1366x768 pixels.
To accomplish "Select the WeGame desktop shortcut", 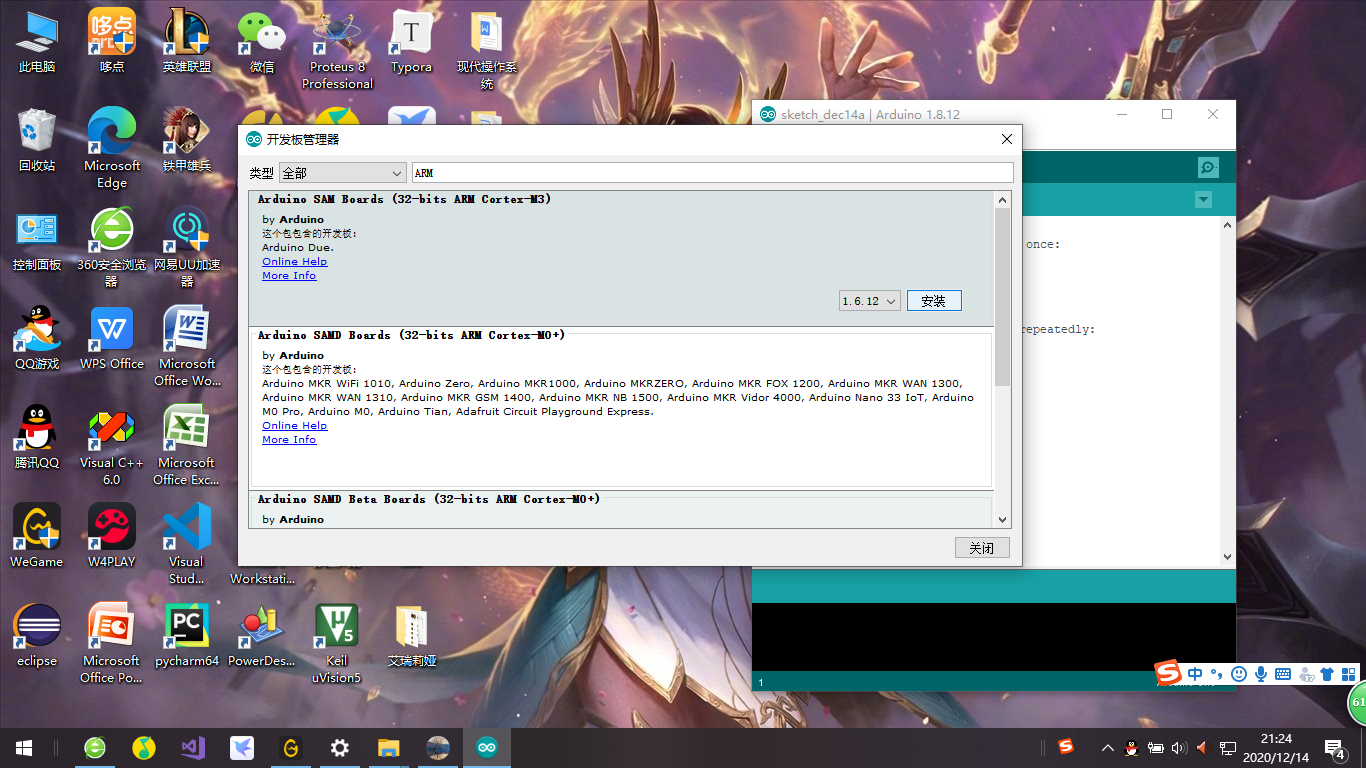I will tap(37, 537).
